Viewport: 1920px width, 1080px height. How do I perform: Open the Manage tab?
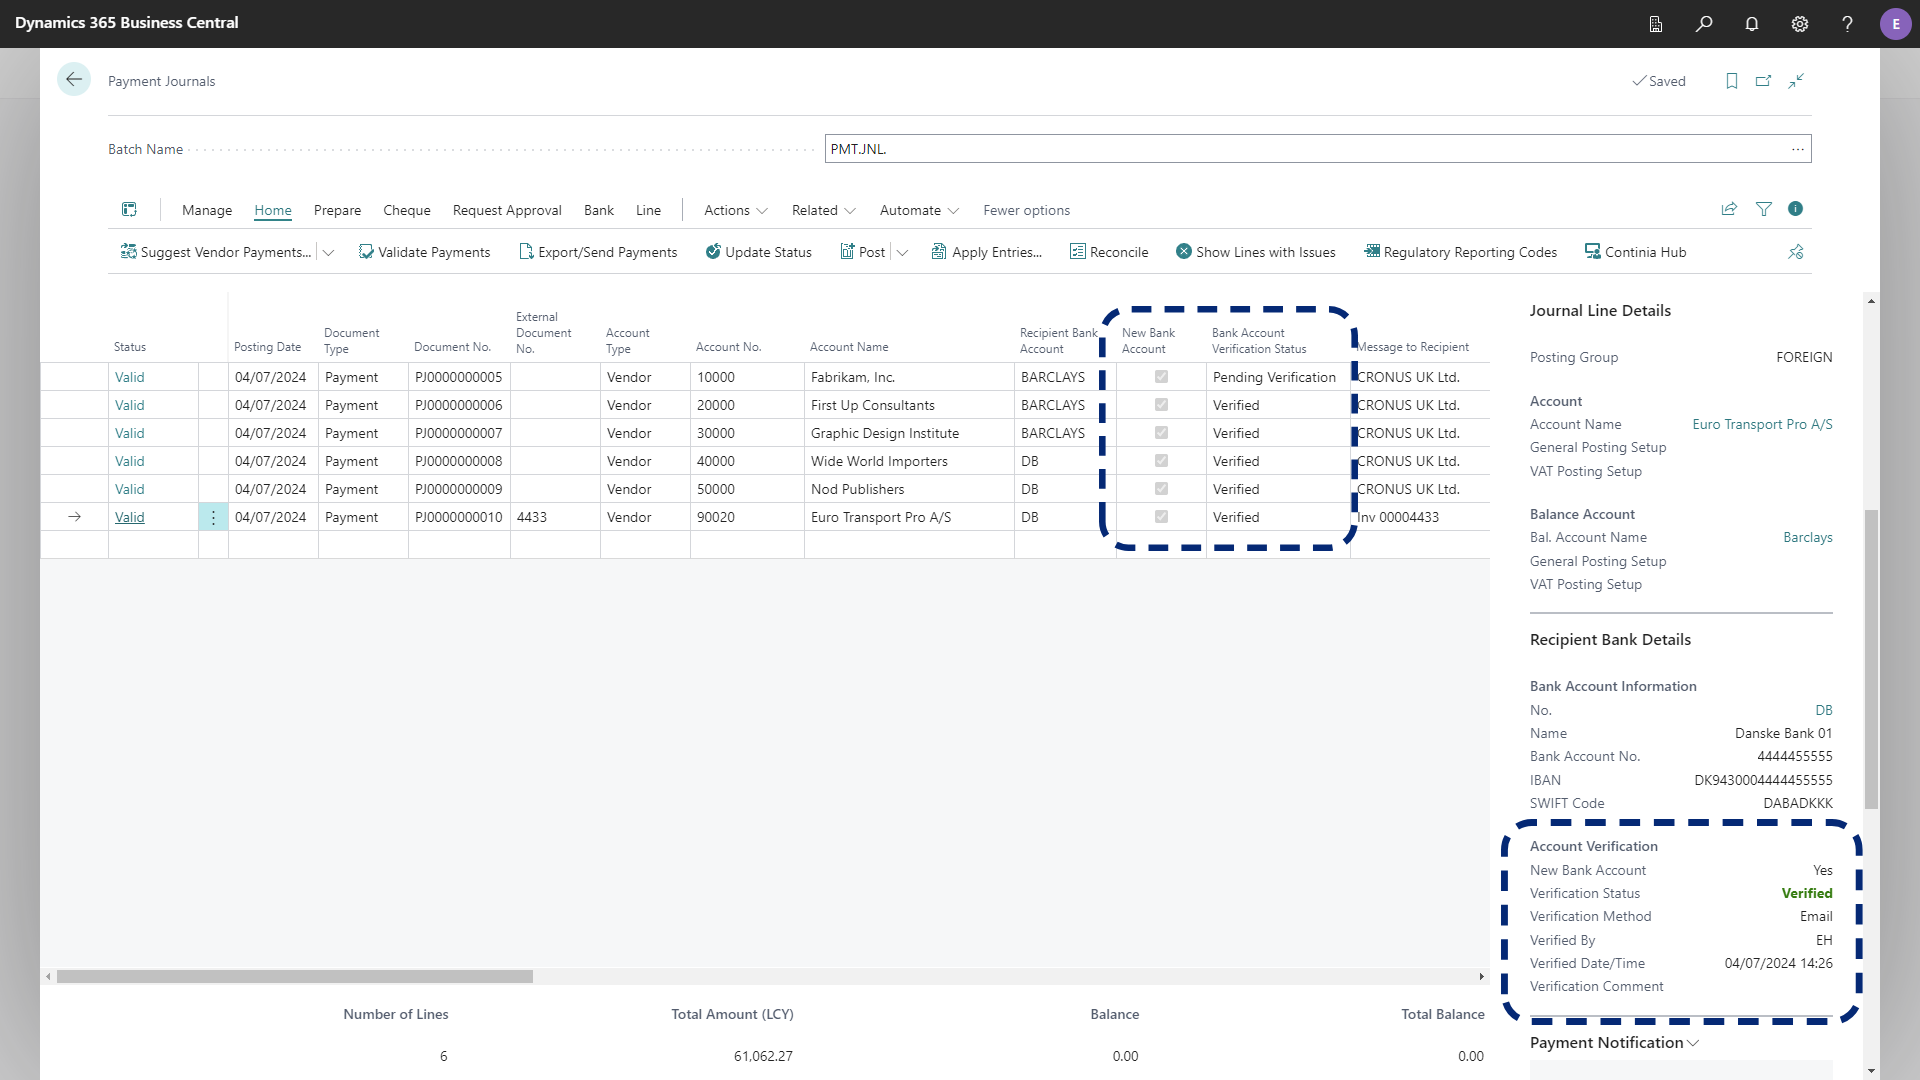click(x=207, y=210)
